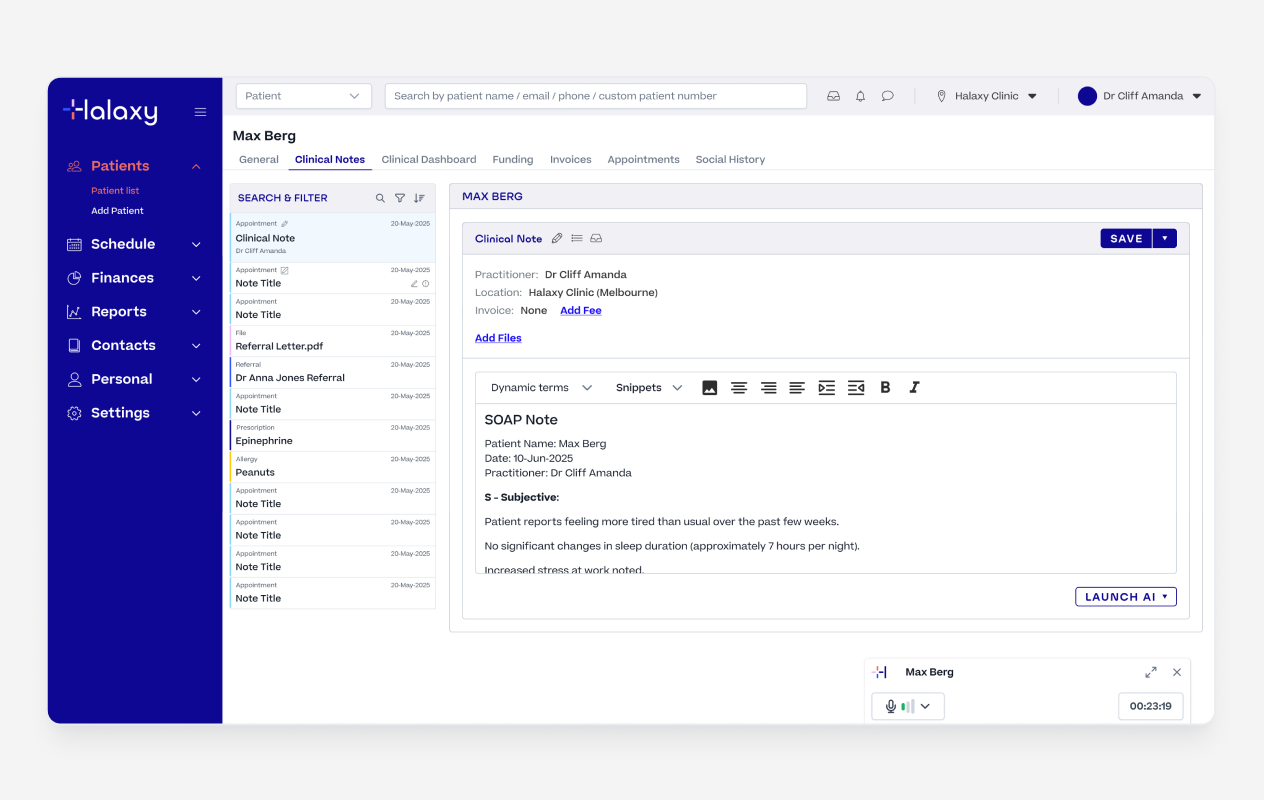1264x800 pixels.
Task: Open Add Patient in the sidebar
Action: pyautogui.click(x=117, y=211)
